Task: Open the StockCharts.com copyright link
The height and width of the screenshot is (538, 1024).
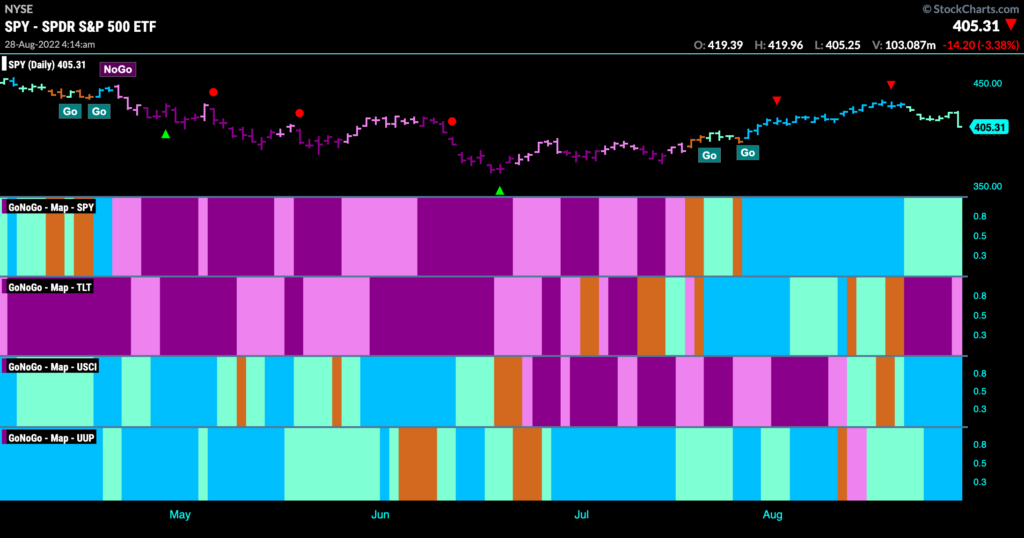Action: click(x=970, y=9)
